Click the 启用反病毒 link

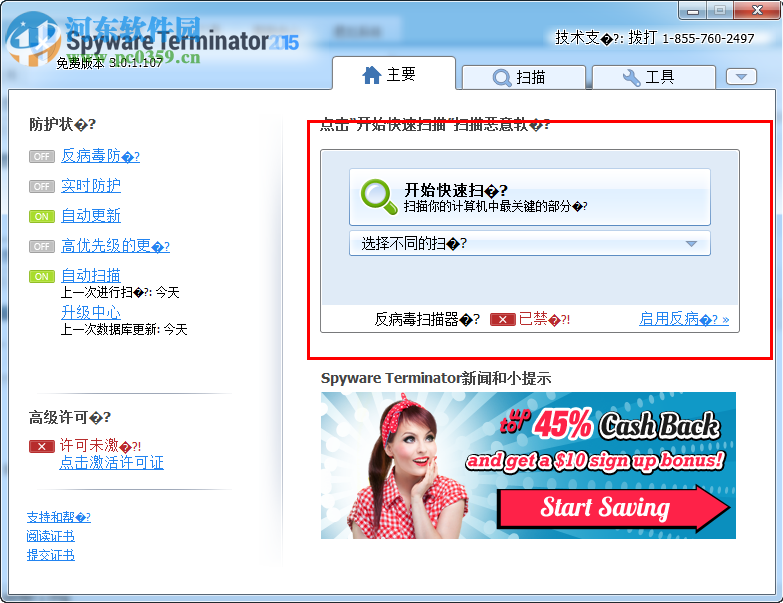coord(684,318)
